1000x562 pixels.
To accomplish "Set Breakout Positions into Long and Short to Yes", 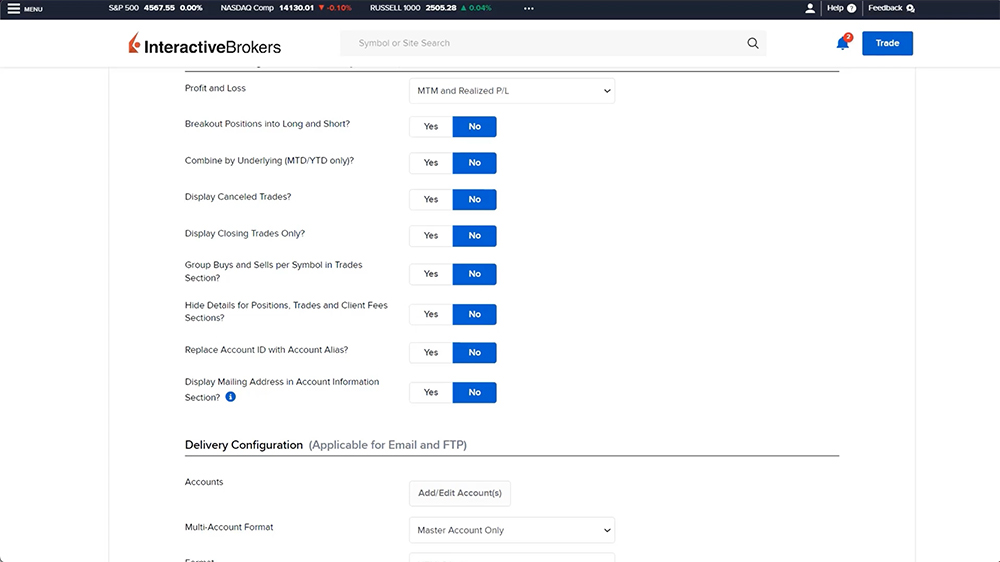I will point(431,127).
